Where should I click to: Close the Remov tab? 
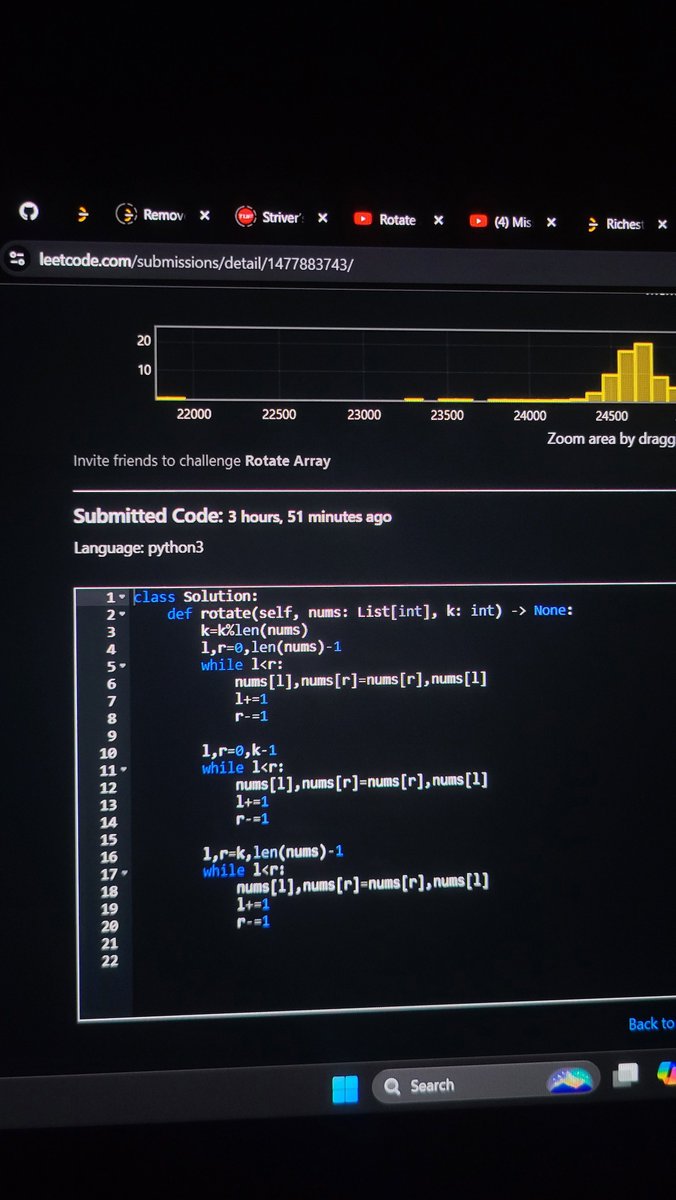(204, 215)
